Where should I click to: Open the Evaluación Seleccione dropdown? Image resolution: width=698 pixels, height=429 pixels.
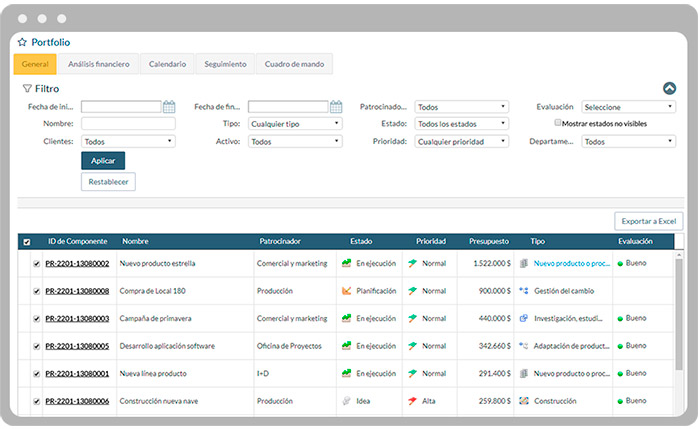pyautogui.click(x=629, y=107)
